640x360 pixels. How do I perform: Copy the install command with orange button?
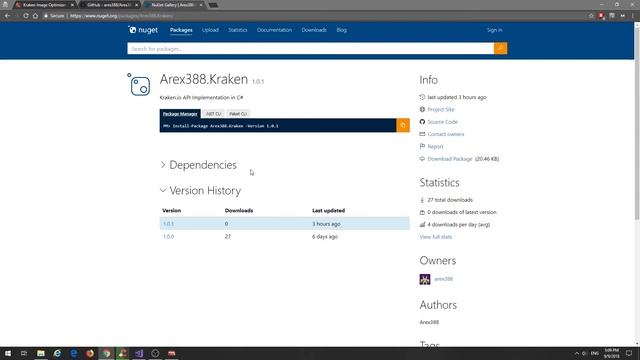(x=403, y=125)
